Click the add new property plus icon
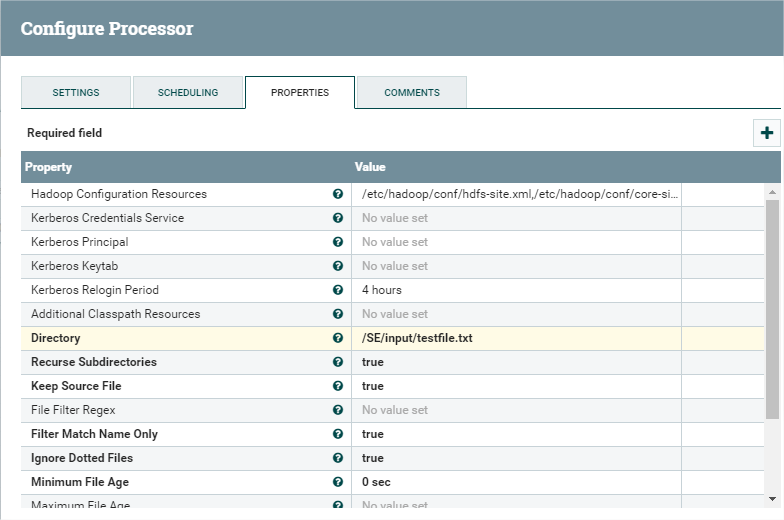The height and width of the screenshot is (520, 784). 767,133
